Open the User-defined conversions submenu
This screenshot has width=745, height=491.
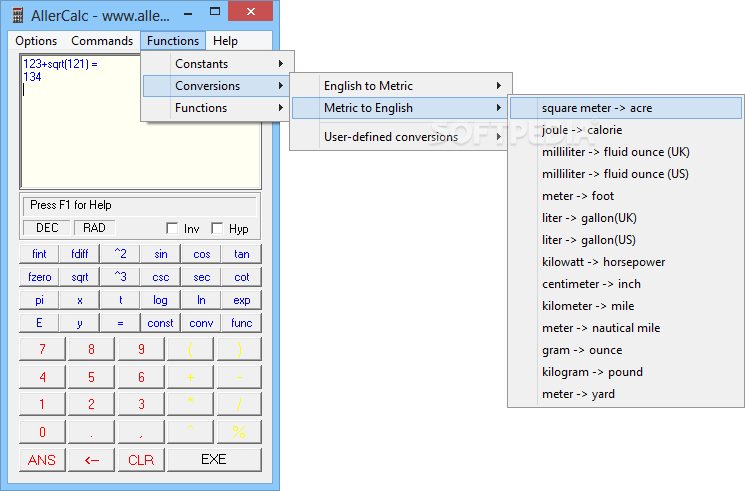(x=401, y=137)
